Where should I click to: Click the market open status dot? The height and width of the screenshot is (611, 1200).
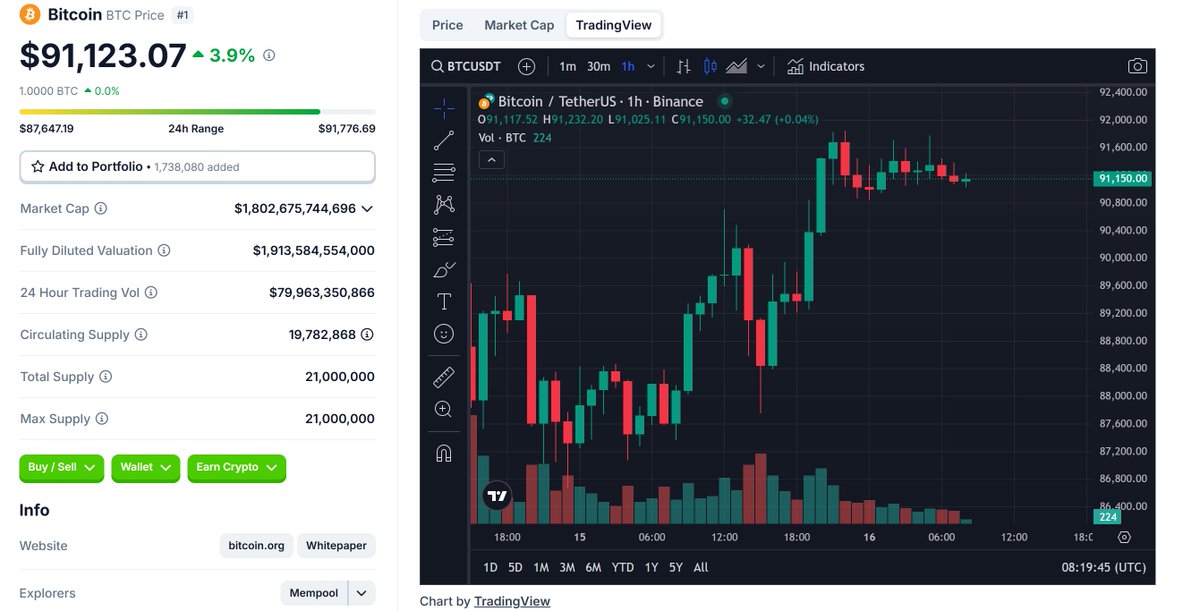pyautogui.click(x=725, y=101)
